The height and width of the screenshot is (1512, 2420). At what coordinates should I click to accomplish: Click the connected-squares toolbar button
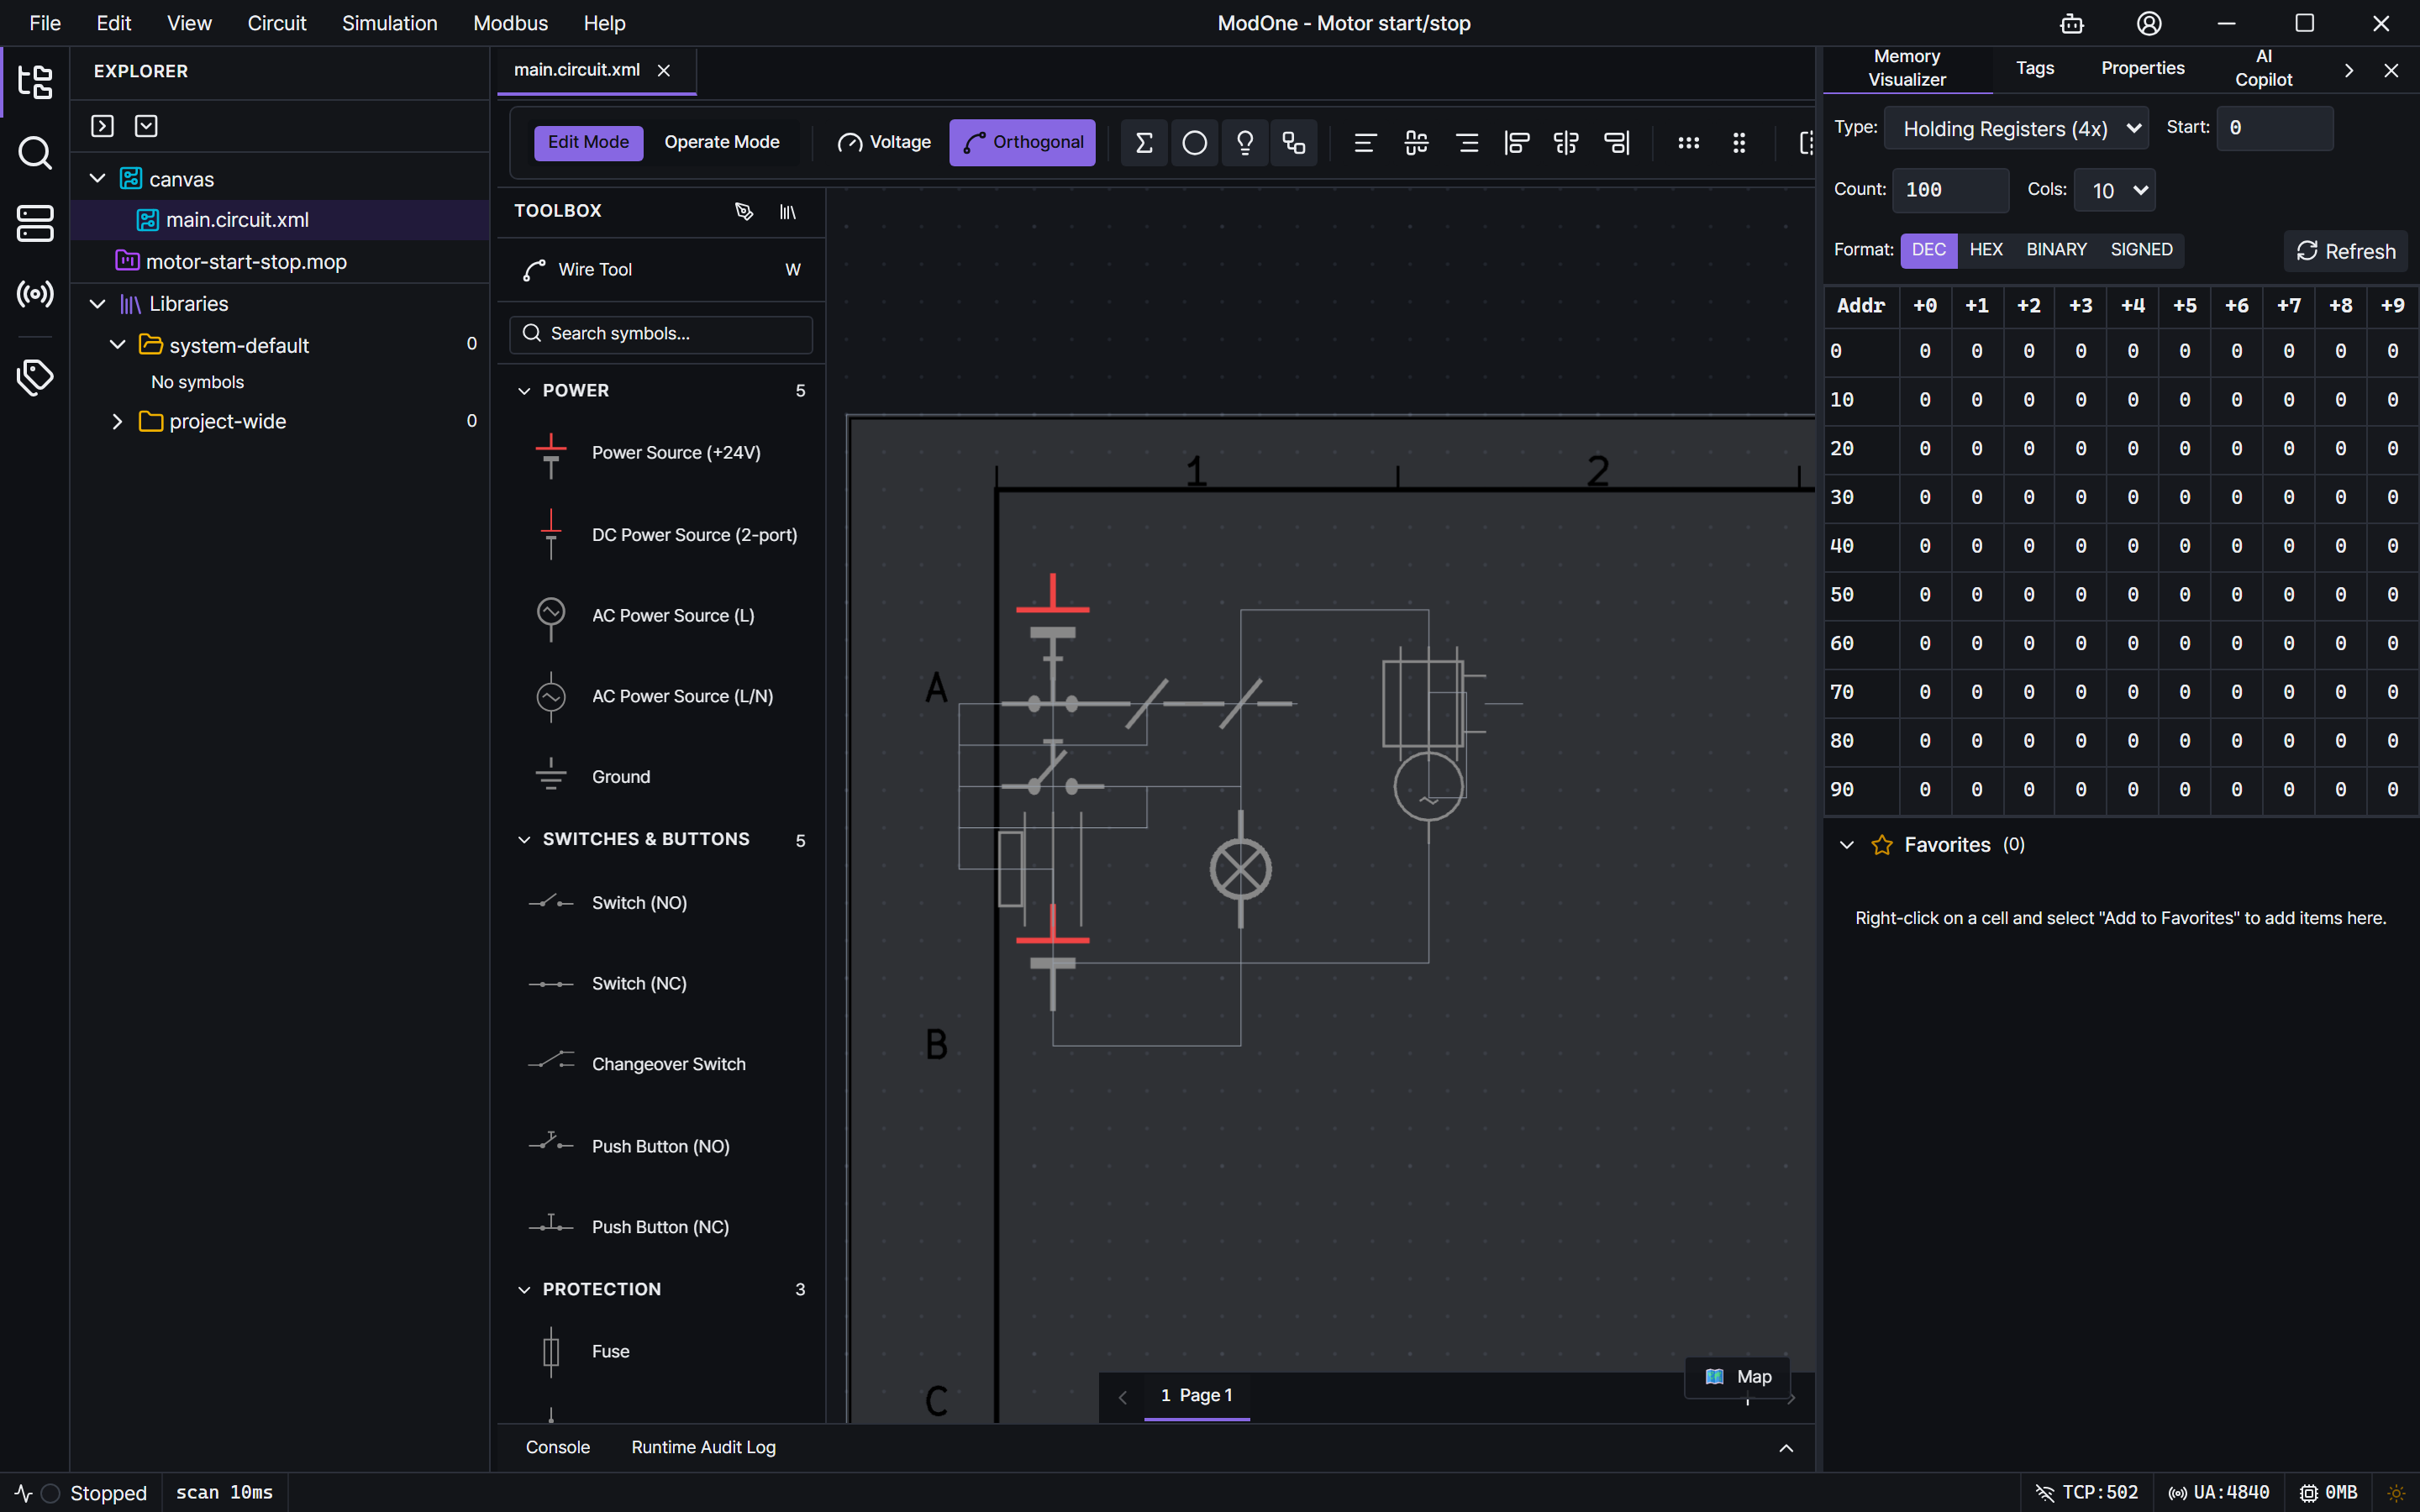1294,143
